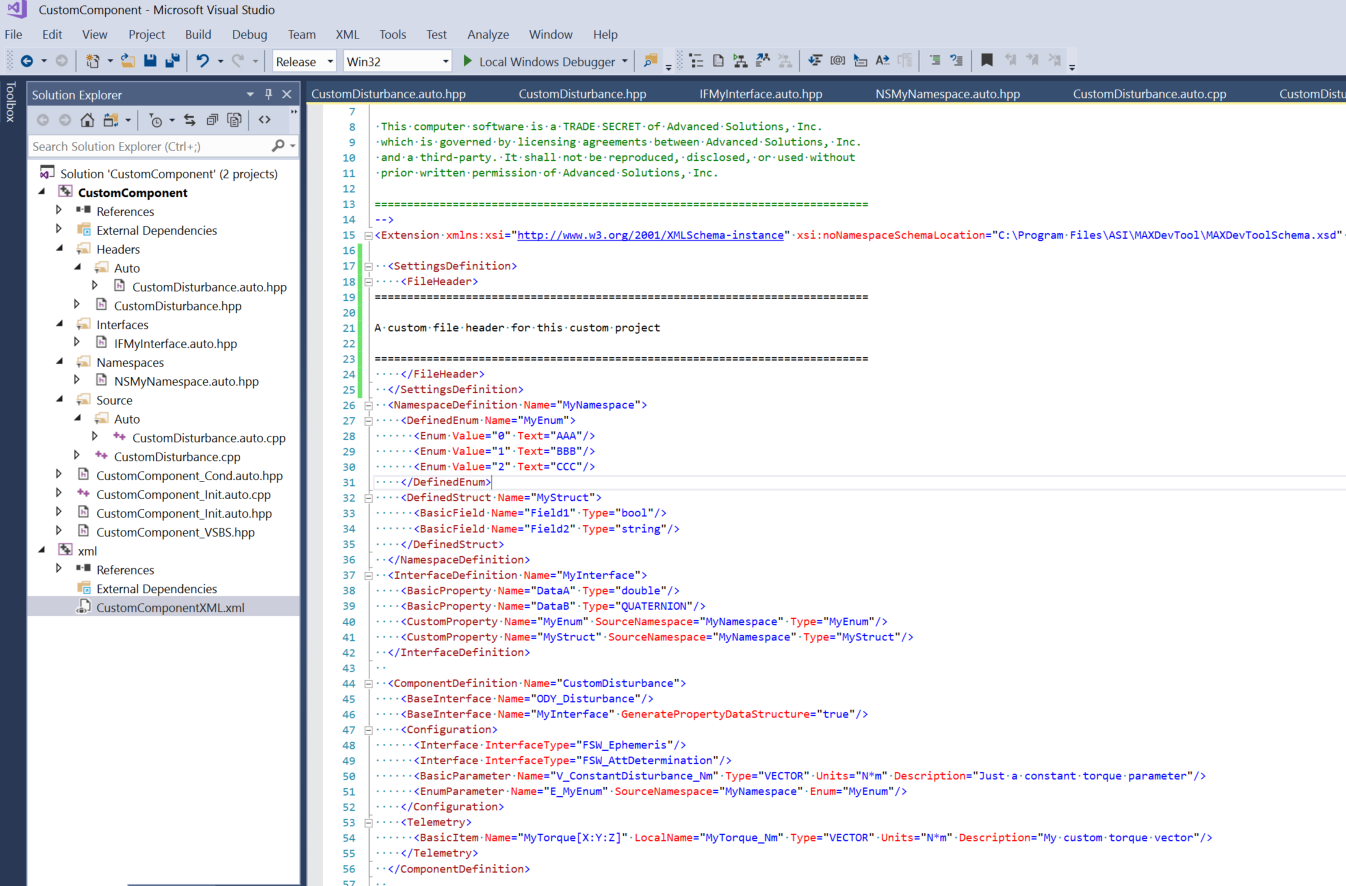Screen dimensions: 1346x886
Task: Click the Save All icon
Action: click(x=173, y=60)
